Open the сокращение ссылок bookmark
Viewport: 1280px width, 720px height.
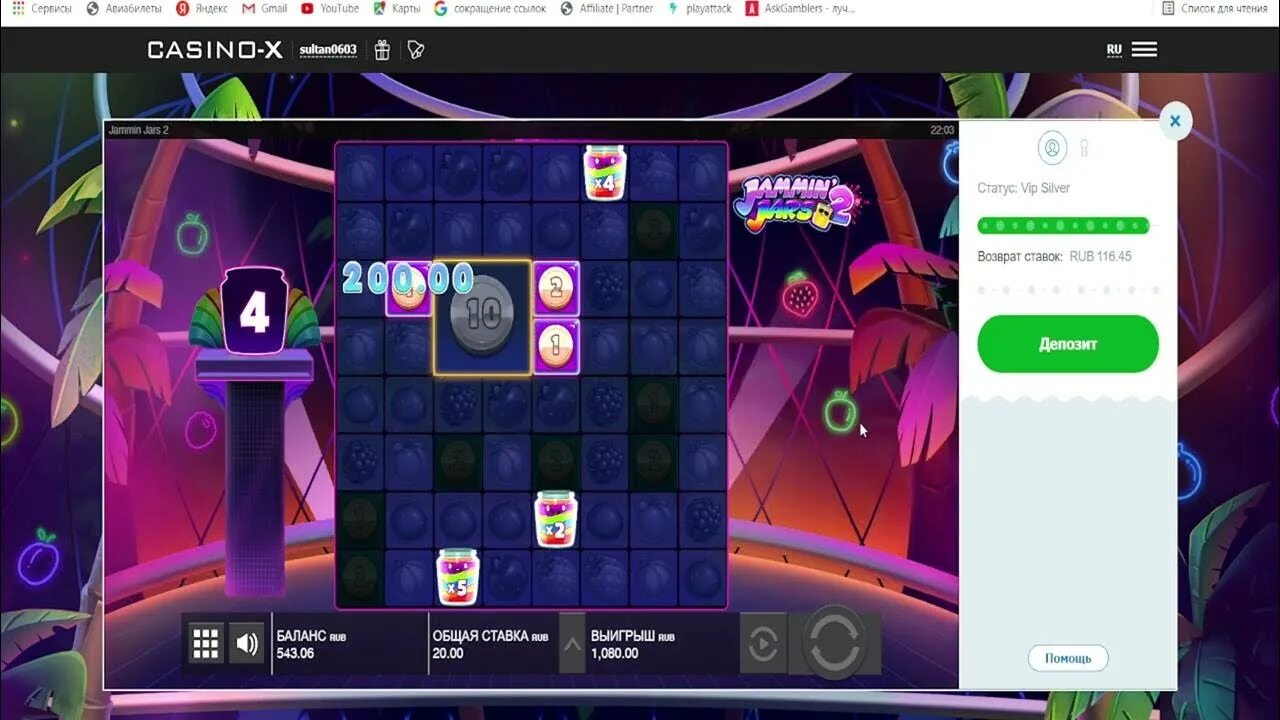click(x=490, y=8)
